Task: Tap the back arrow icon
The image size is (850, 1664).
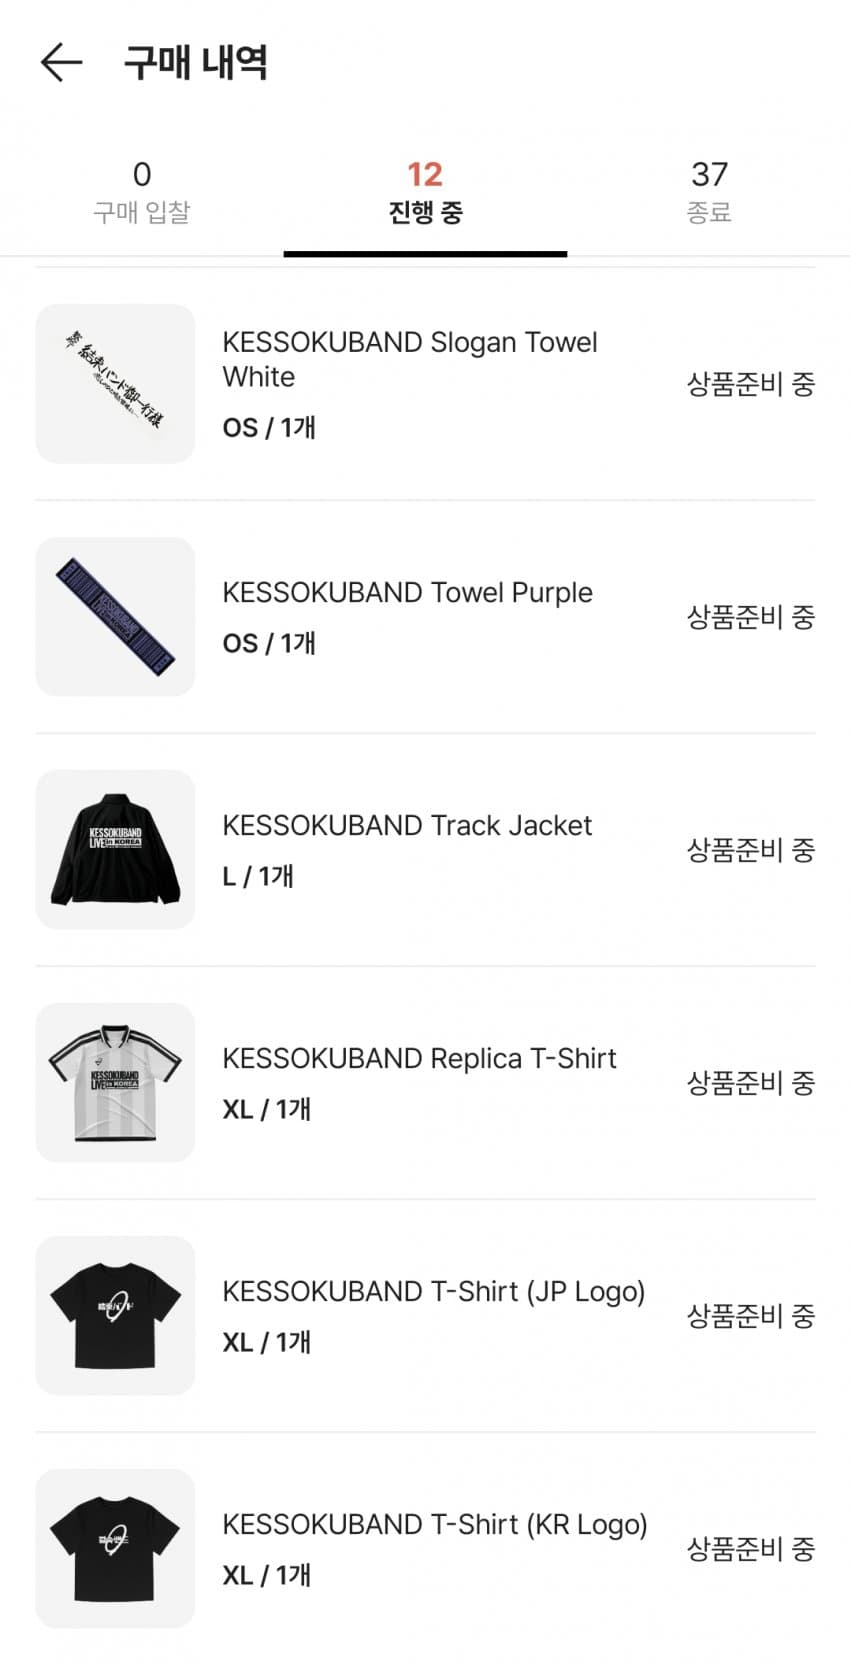Action: (x=61, y=62)
